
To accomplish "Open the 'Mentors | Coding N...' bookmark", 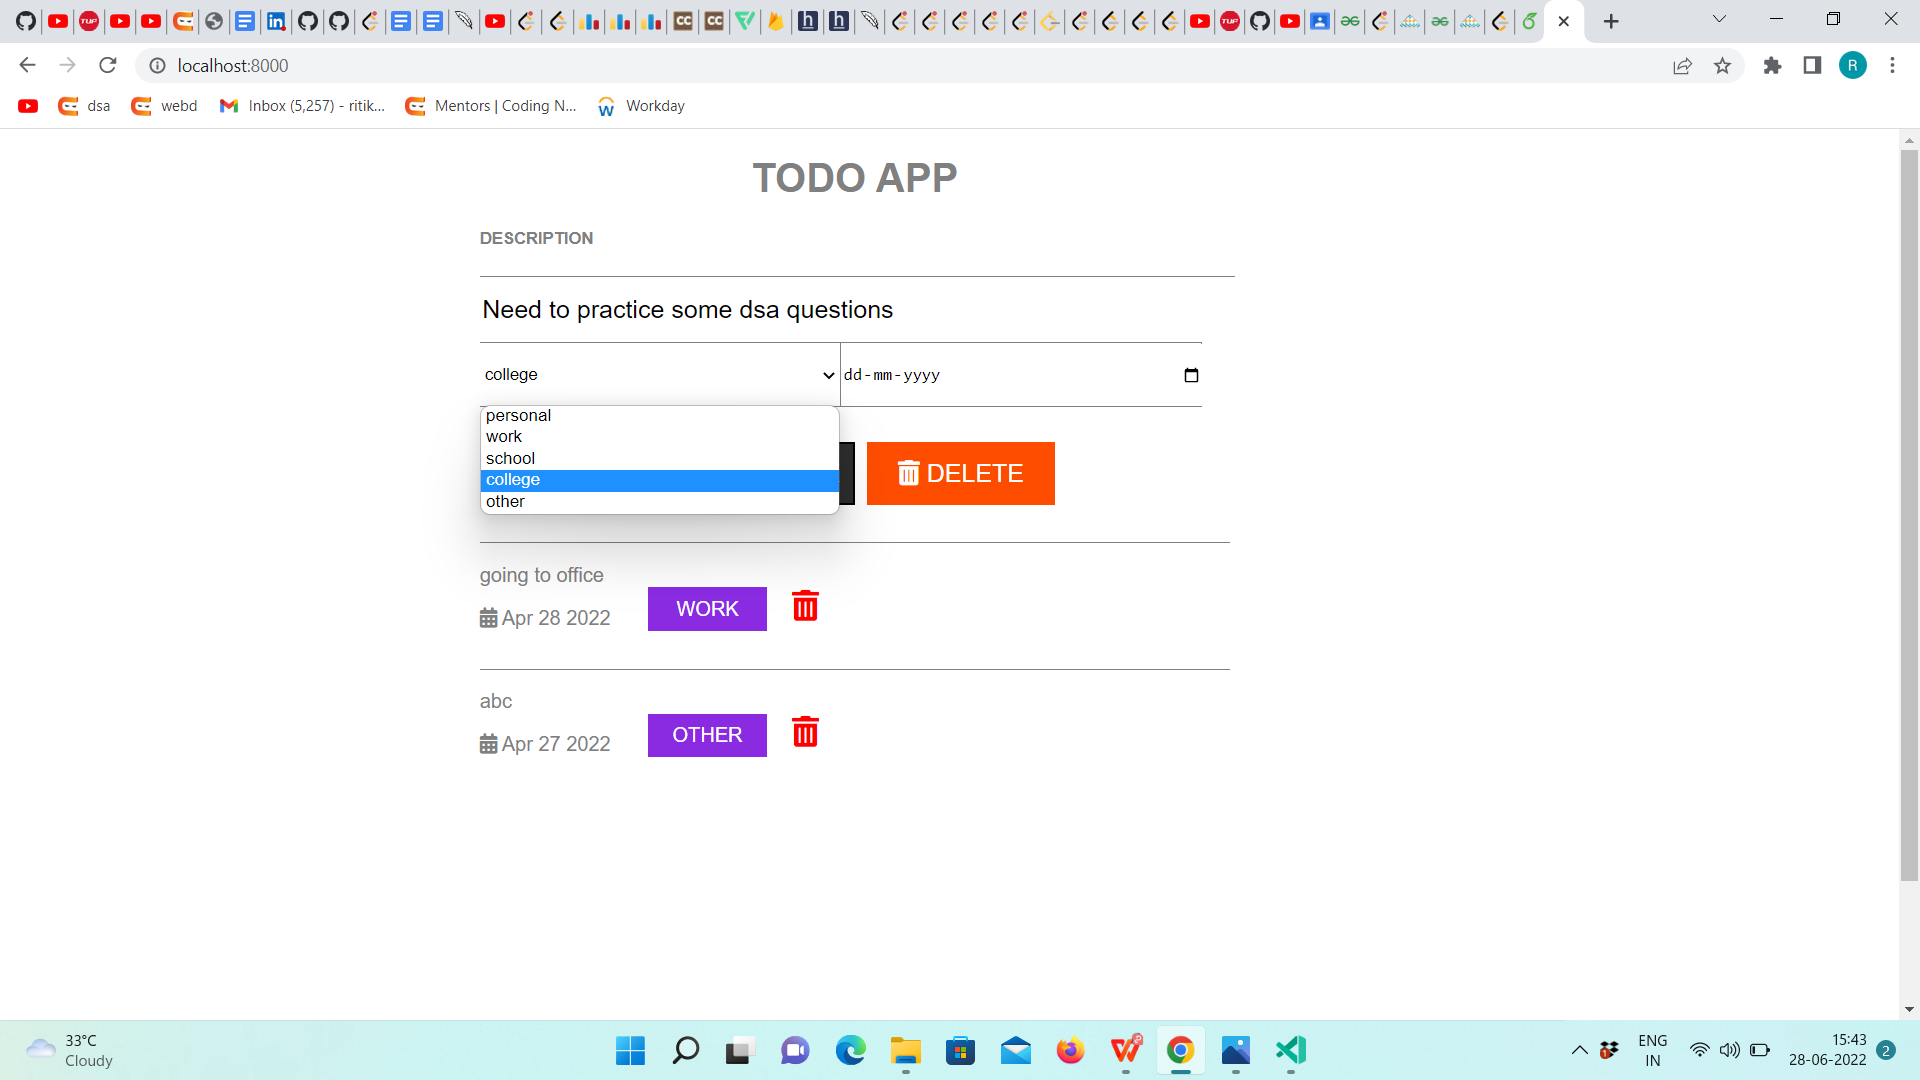I will pos(491,106).
